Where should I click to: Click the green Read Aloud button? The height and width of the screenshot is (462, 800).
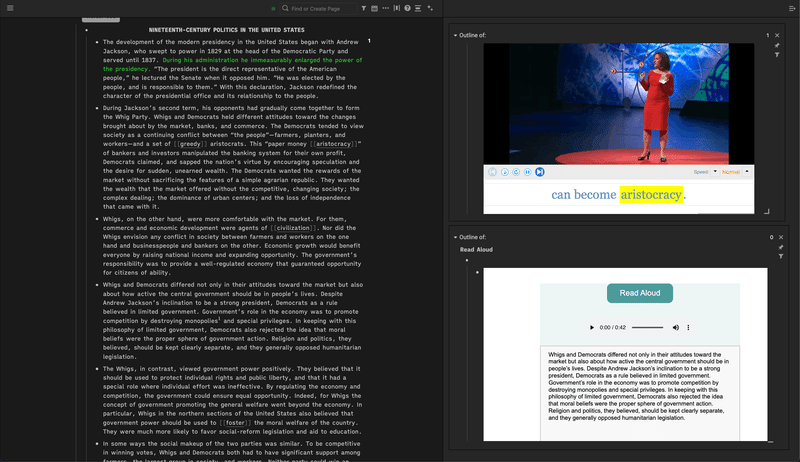[x=640, y=293]
